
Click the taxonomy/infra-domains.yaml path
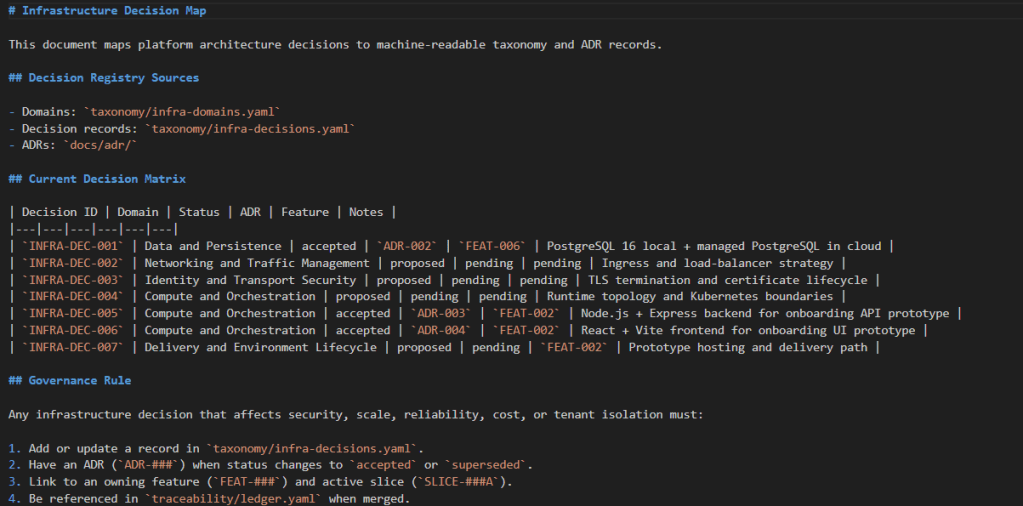[x=182, y=112]
